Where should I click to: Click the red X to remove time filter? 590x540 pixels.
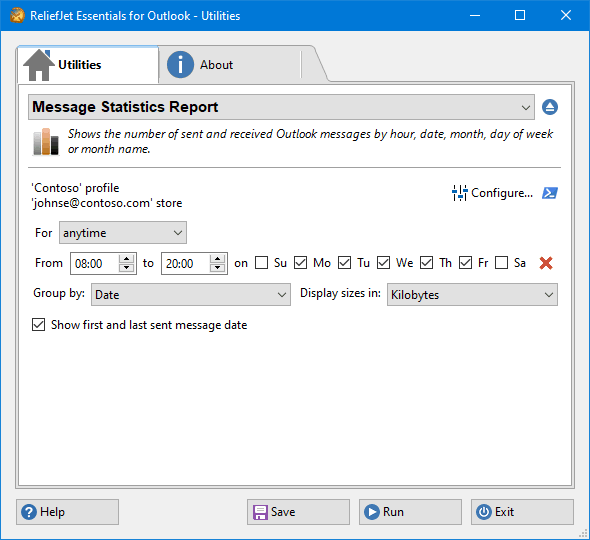[x=546, y=263]
